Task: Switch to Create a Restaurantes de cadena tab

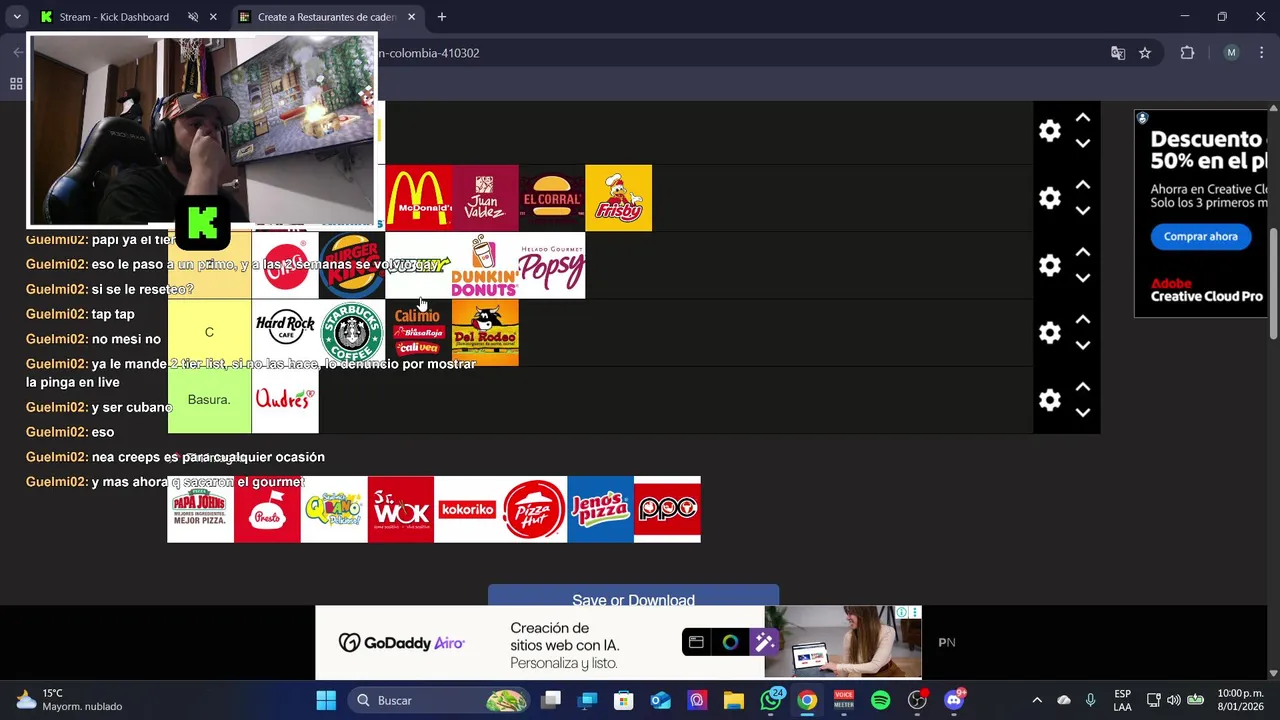Action: tap(326, 17)
